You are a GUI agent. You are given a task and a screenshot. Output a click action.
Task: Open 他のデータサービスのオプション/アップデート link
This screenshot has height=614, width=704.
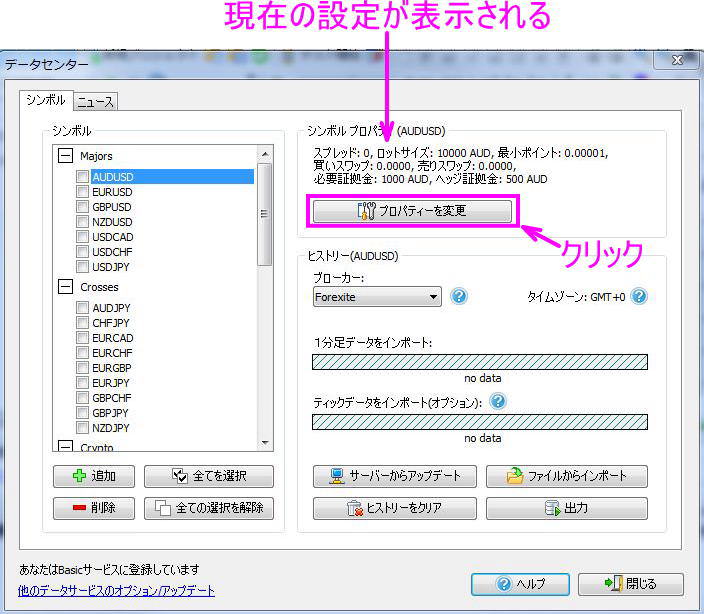pos(116,590)
